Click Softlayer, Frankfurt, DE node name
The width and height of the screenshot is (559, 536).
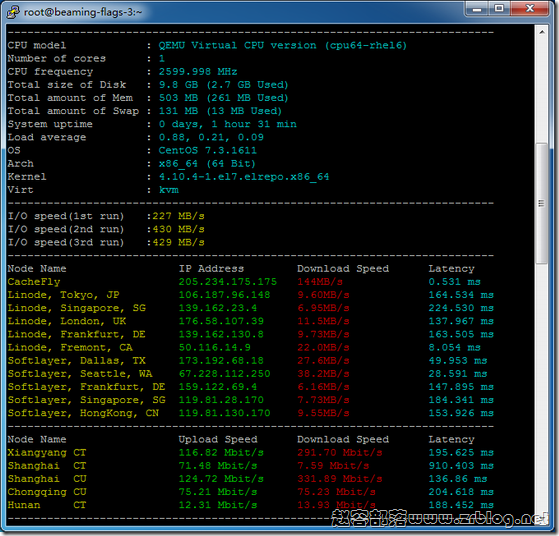click(x=87, y=387)
